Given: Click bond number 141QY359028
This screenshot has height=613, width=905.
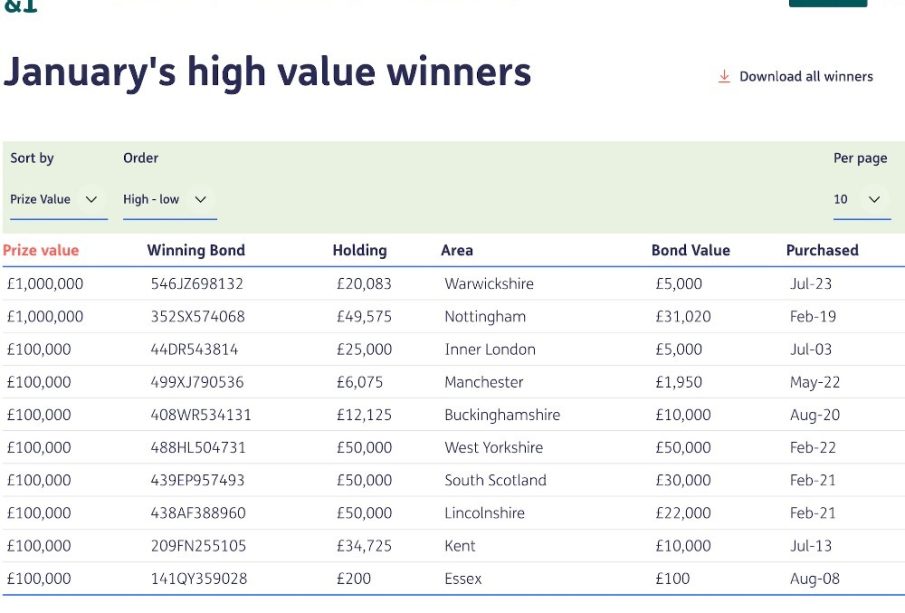Looking at the screenshot, I should (198, 579).
